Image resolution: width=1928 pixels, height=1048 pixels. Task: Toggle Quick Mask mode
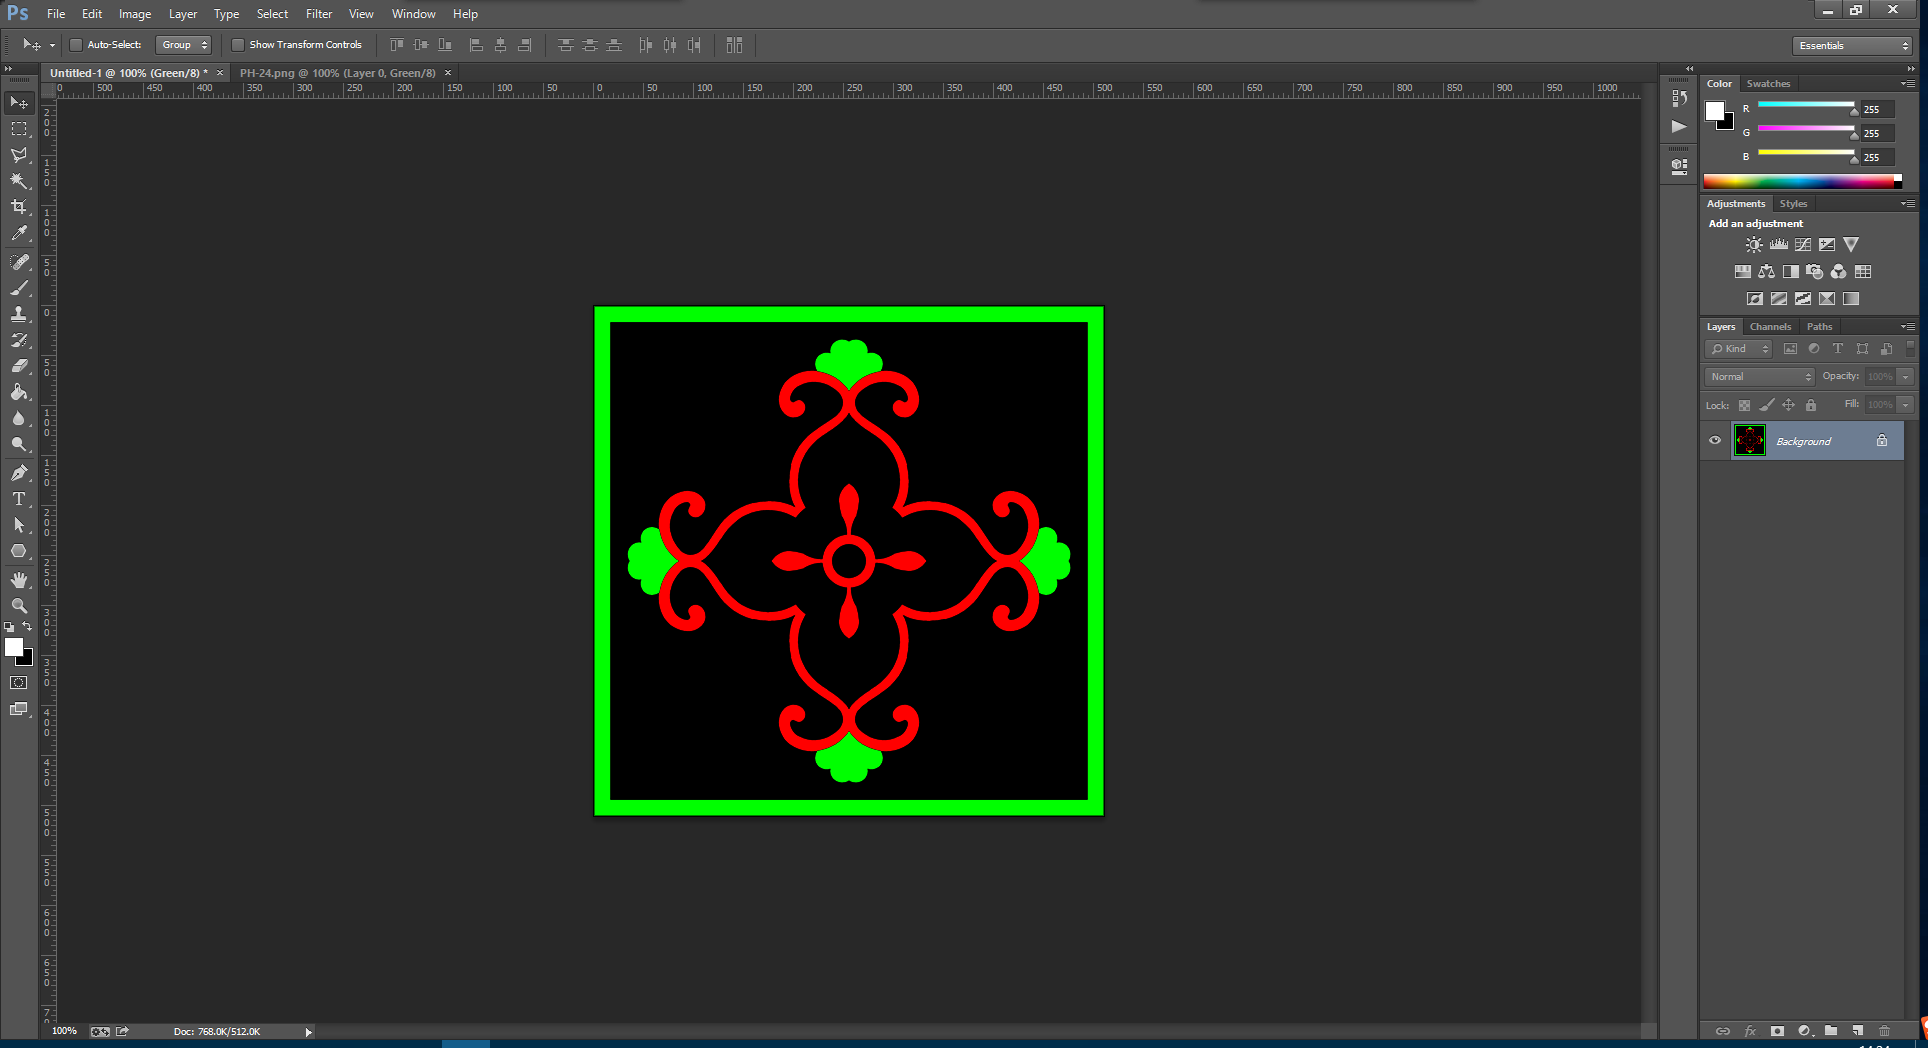(19, 683)
